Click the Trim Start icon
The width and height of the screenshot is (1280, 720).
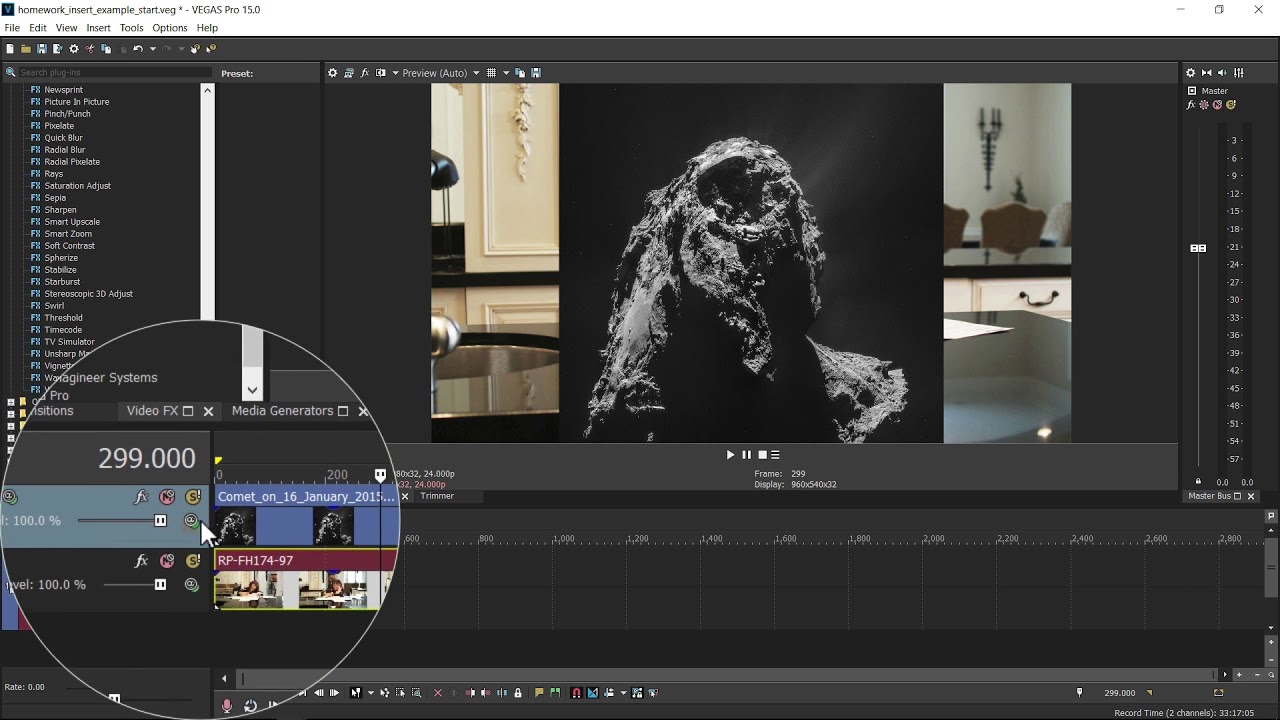coord(470,693)
